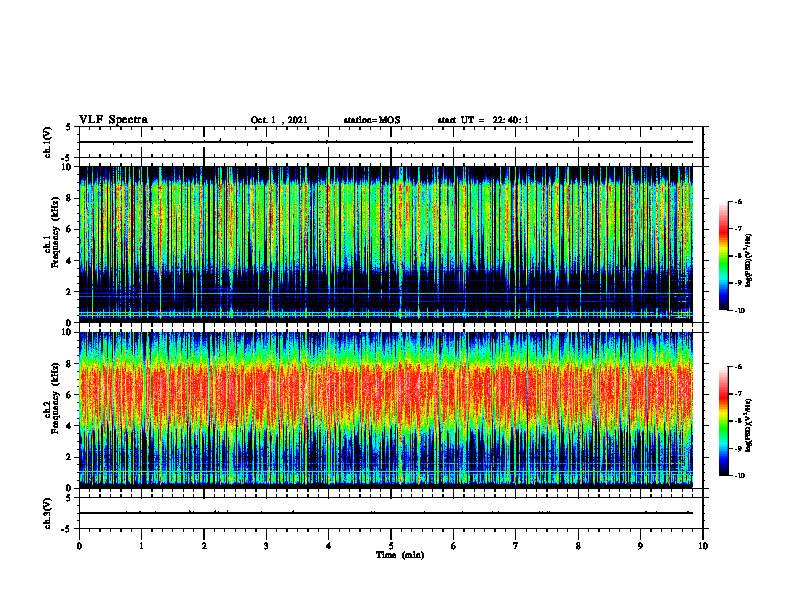Click the "-6" label on the ch.1 color bar
792x612 pixels.
[738, 202]
